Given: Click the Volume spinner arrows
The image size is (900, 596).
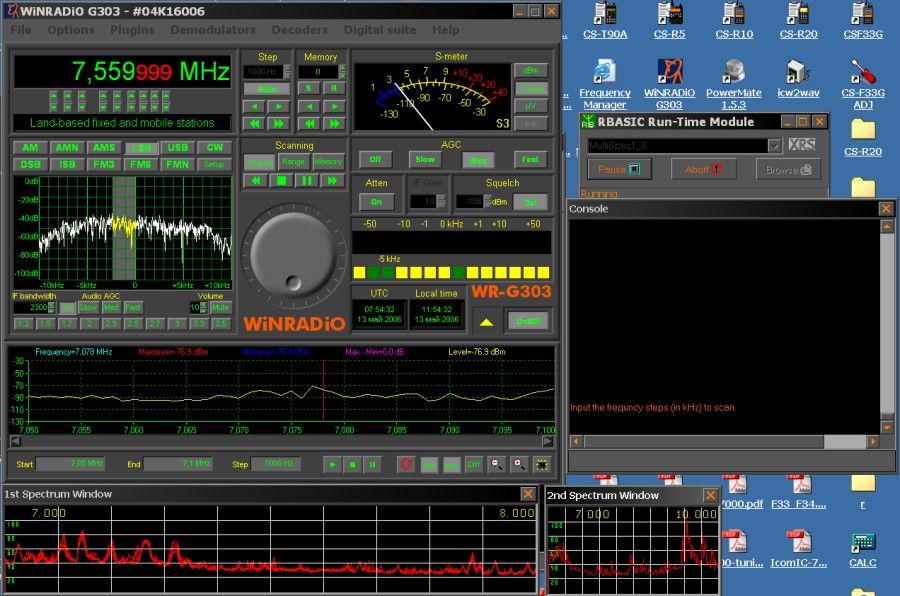Looking at the screenshot, I should point(203,308).
